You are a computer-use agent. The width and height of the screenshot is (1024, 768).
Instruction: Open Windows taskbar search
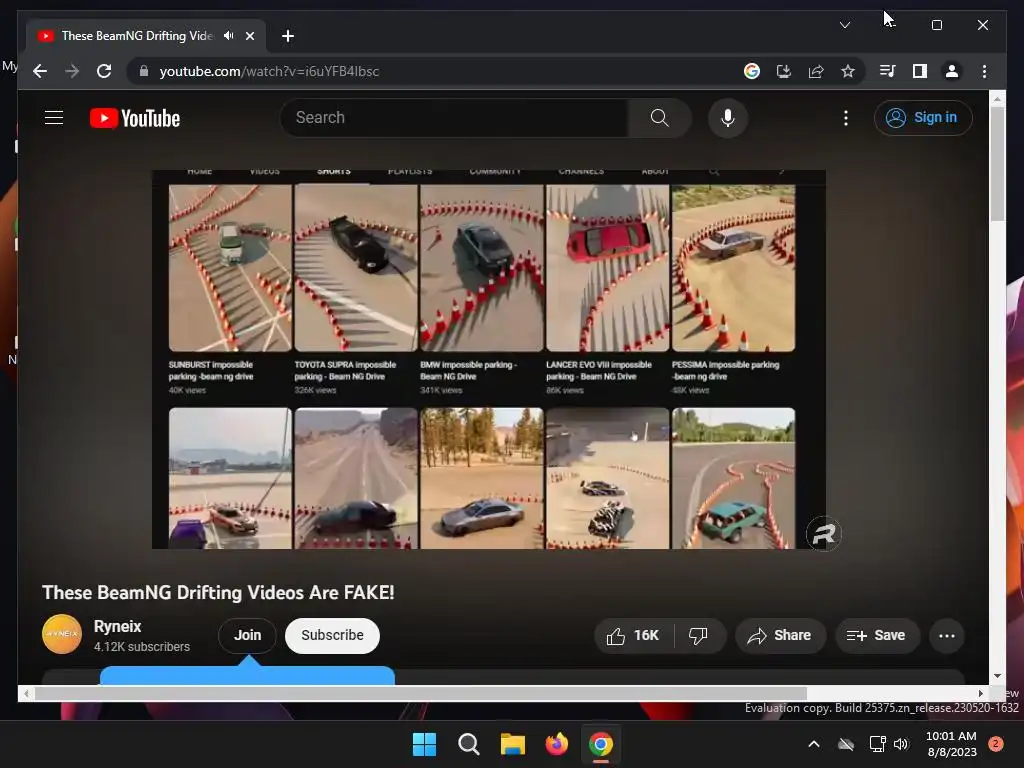click(x=468, y=744)
